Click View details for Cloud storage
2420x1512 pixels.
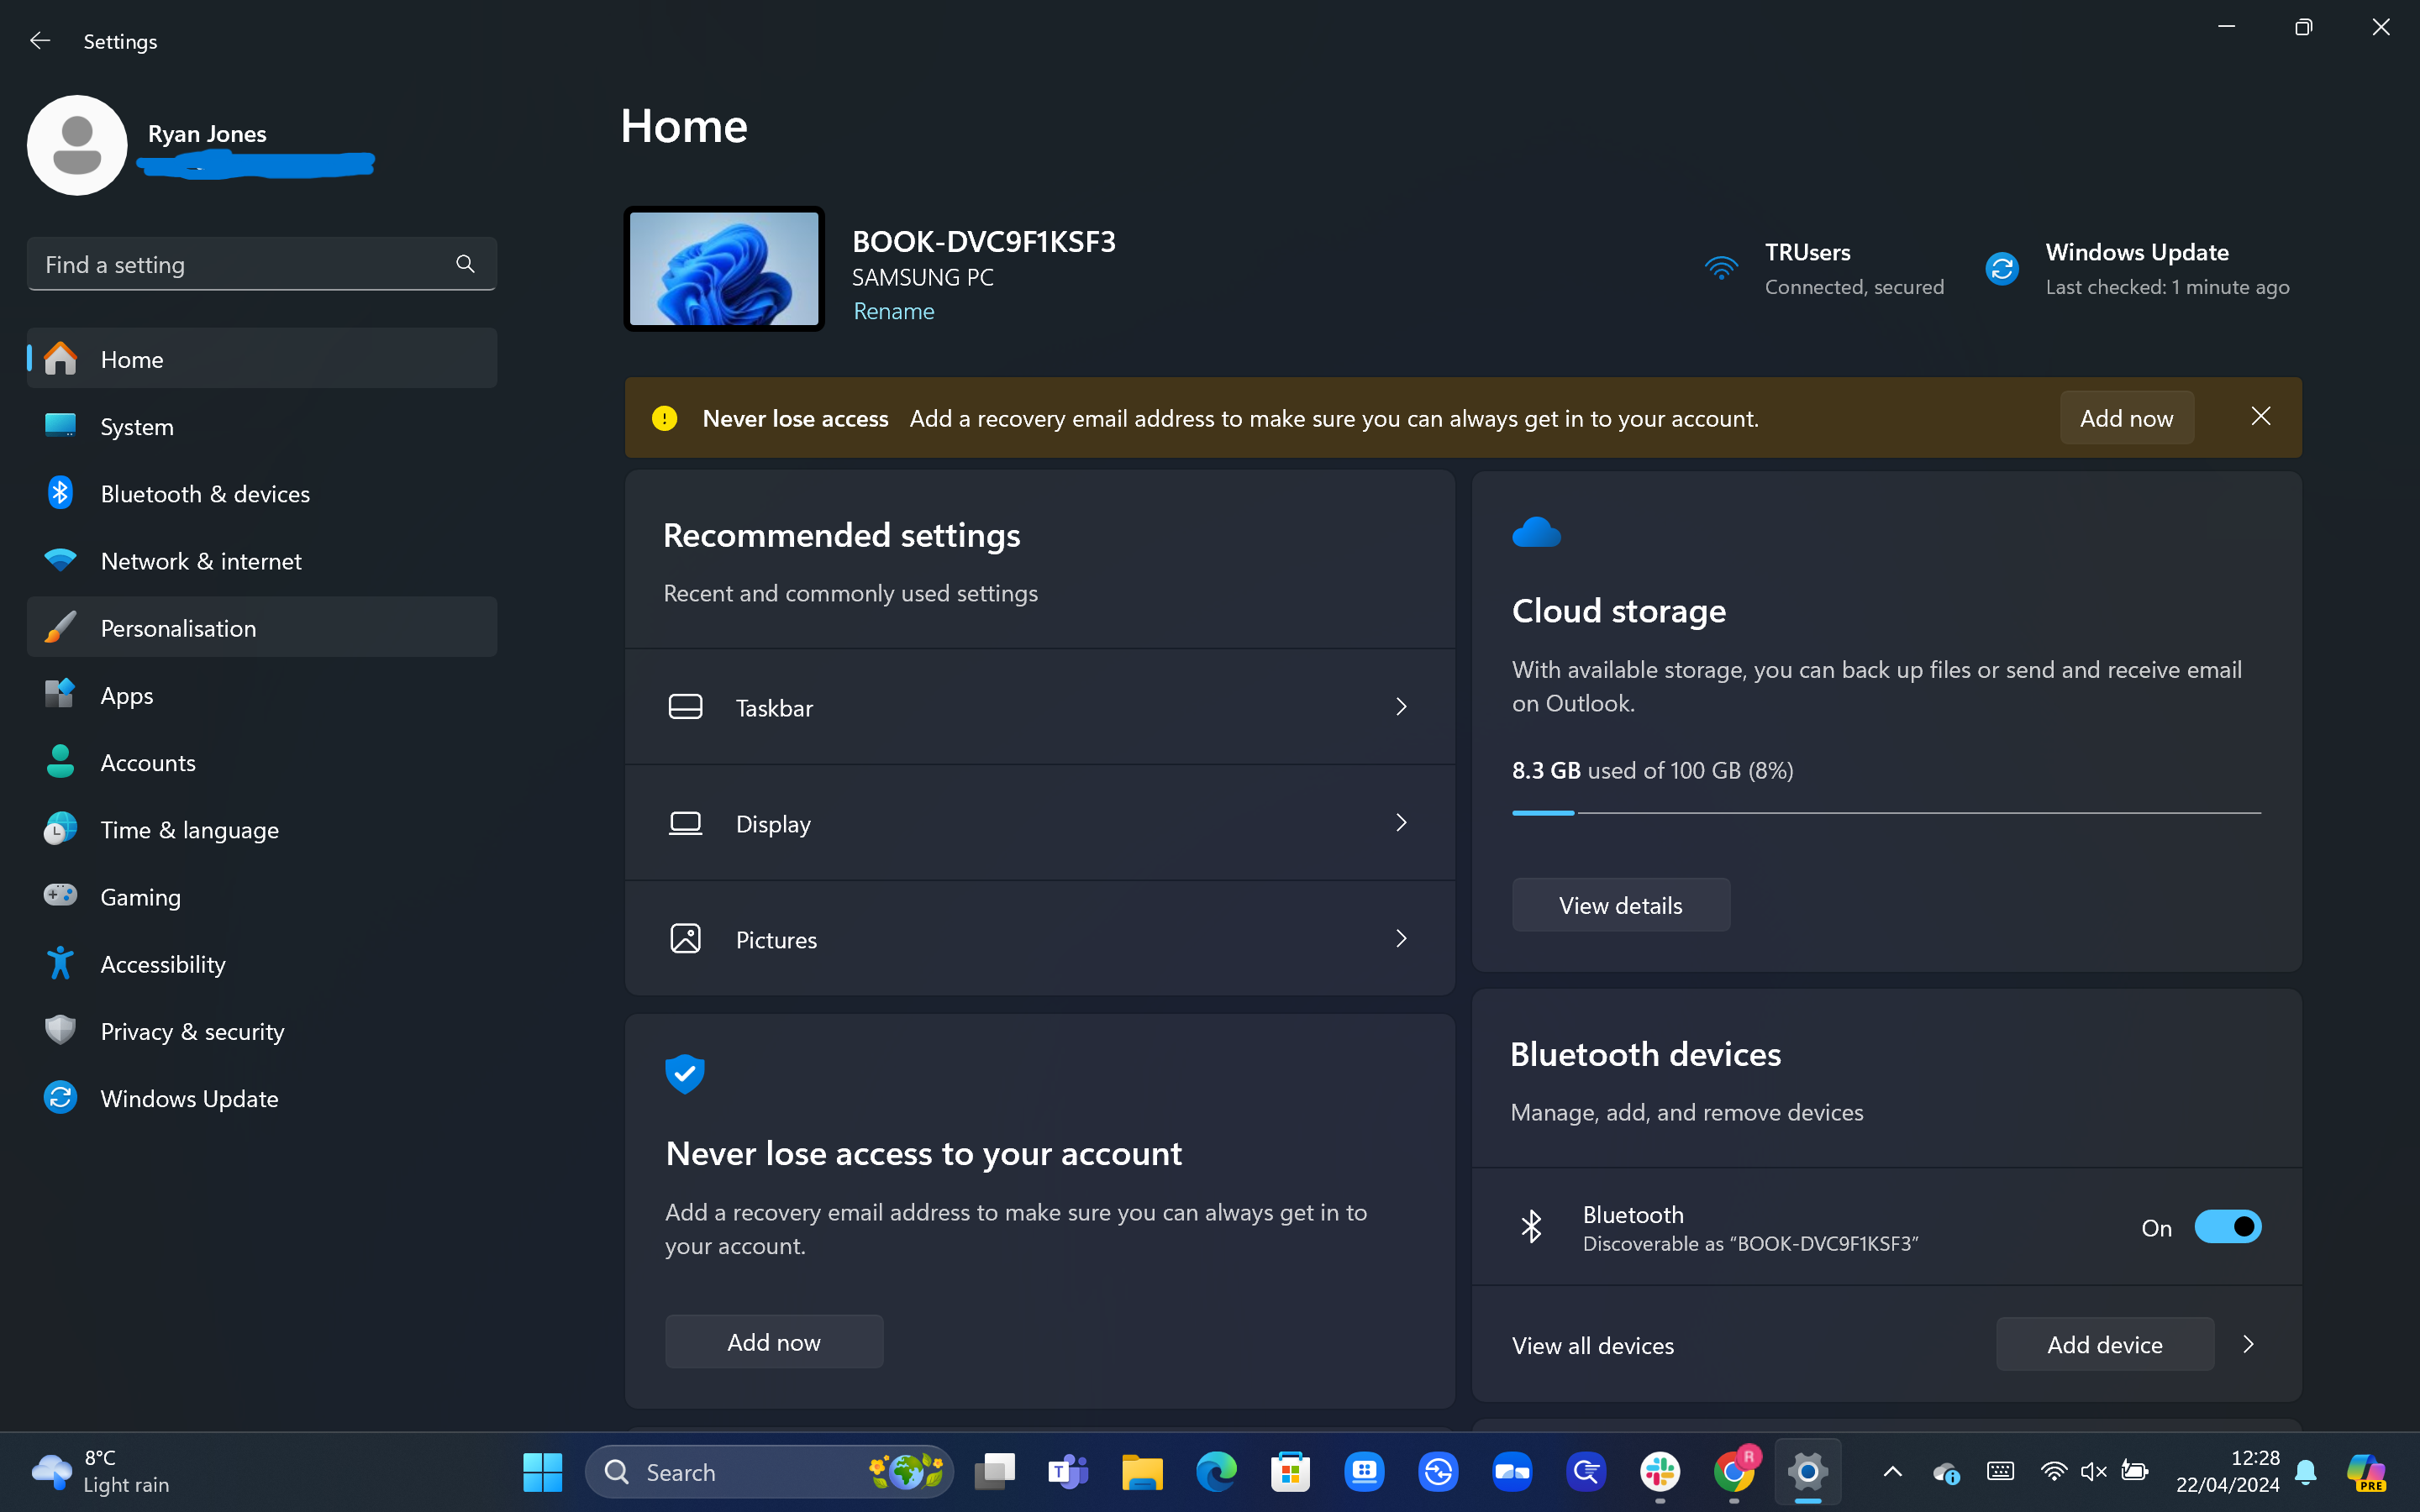pos(1620,905)
